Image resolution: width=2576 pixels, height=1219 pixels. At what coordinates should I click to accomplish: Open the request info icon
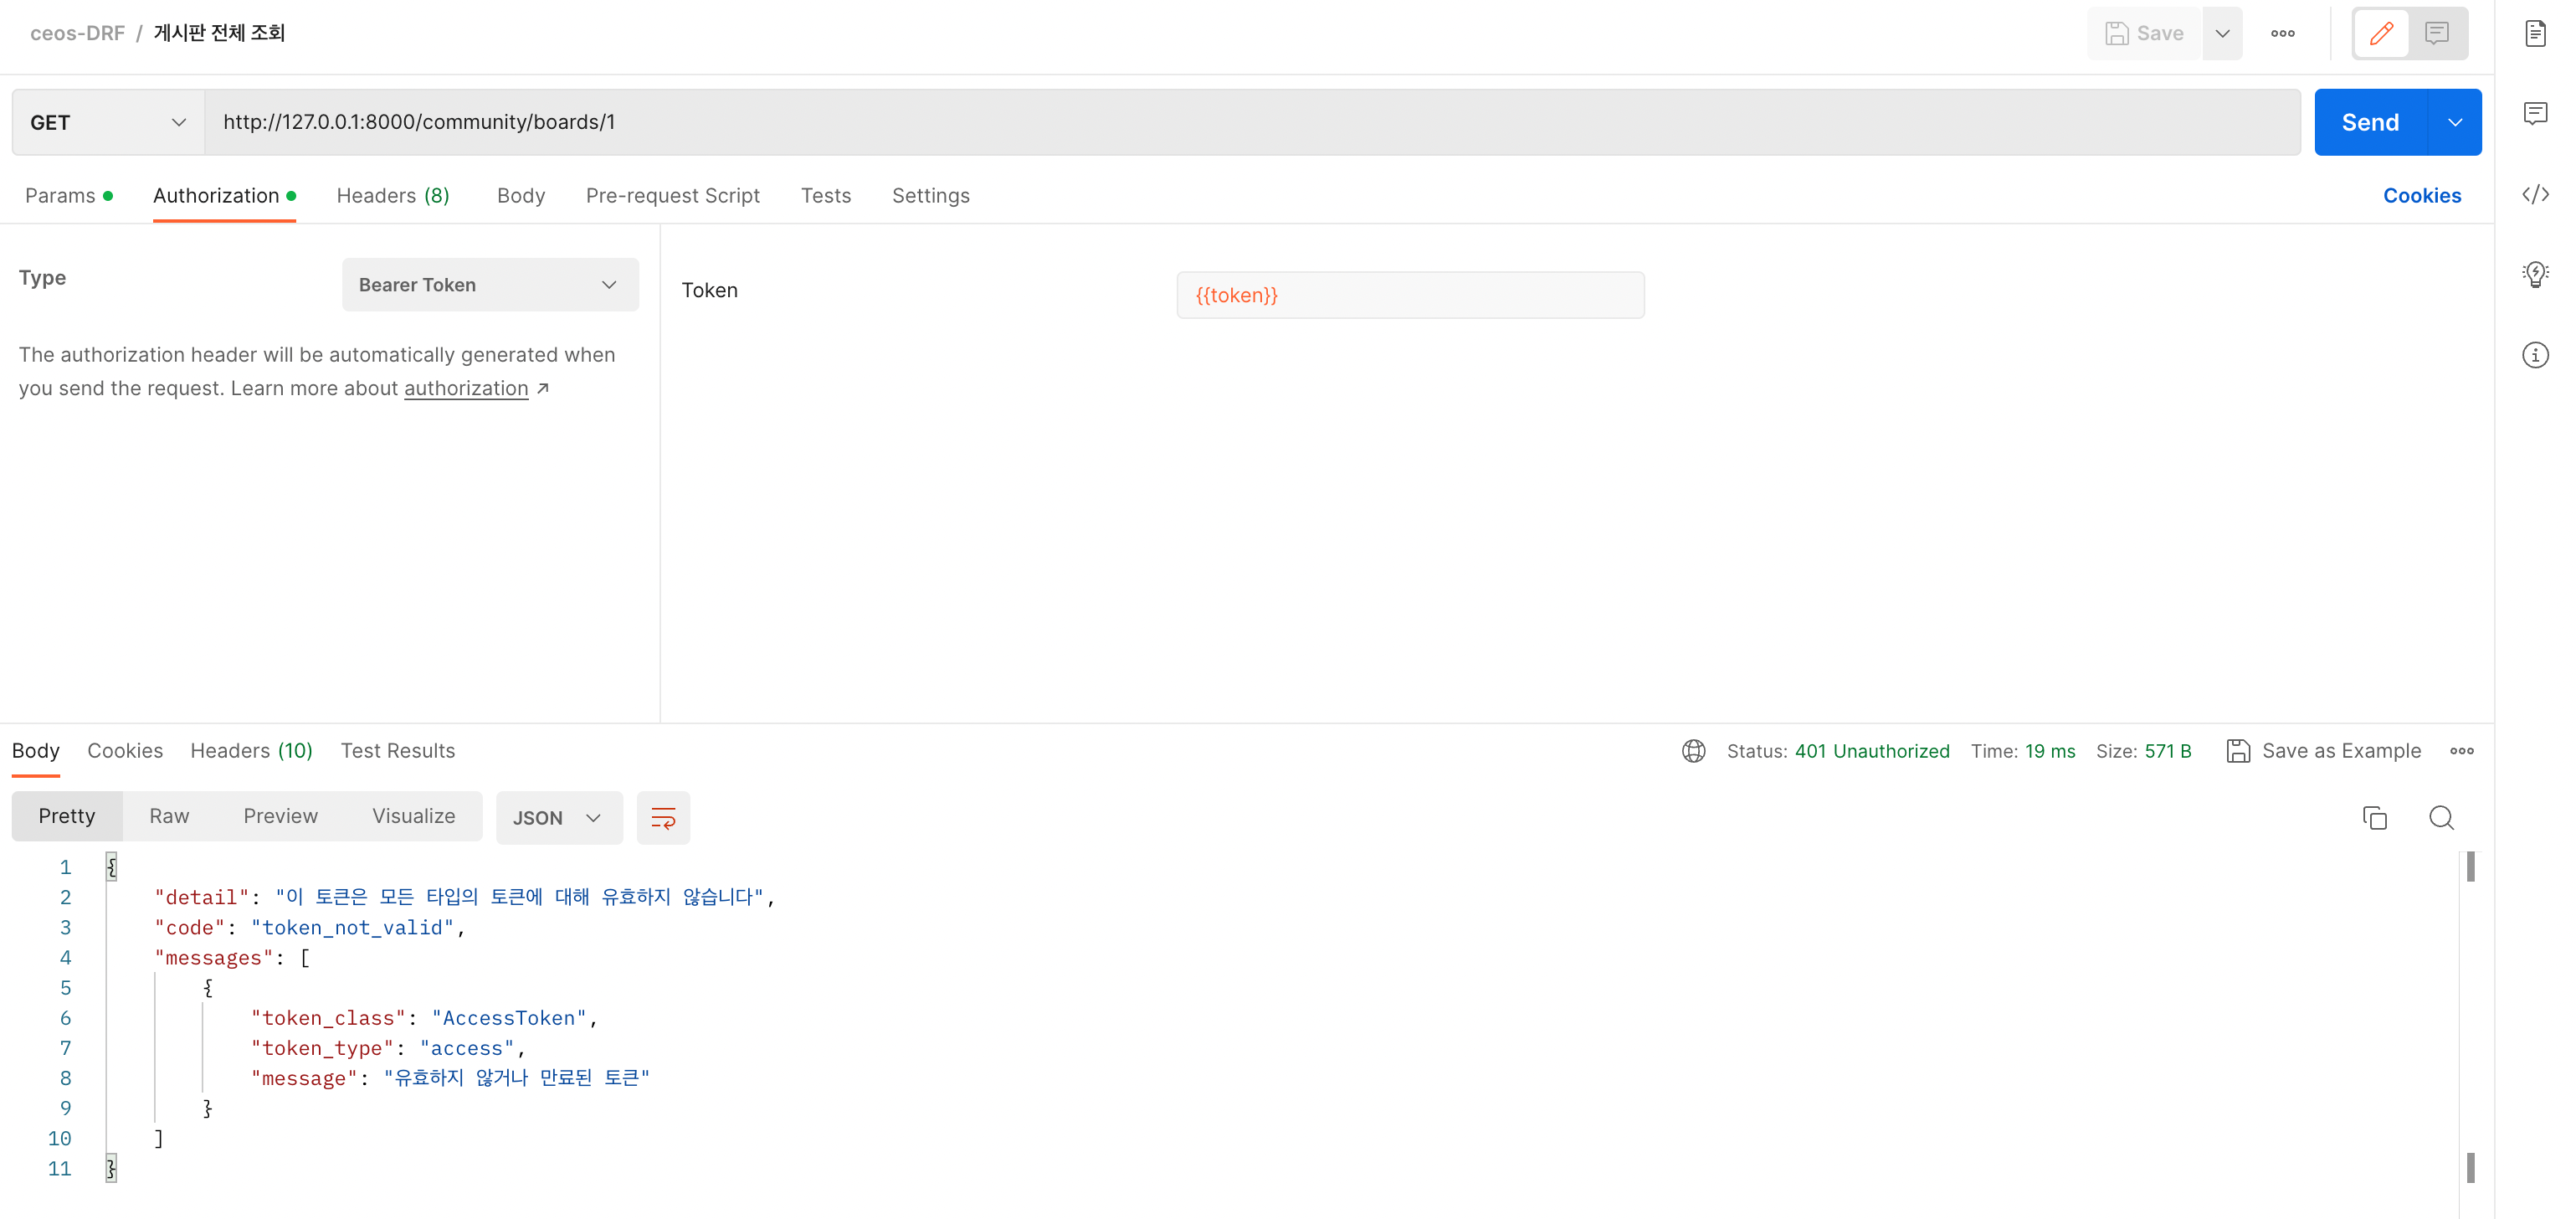click(x=2535, y=355)
